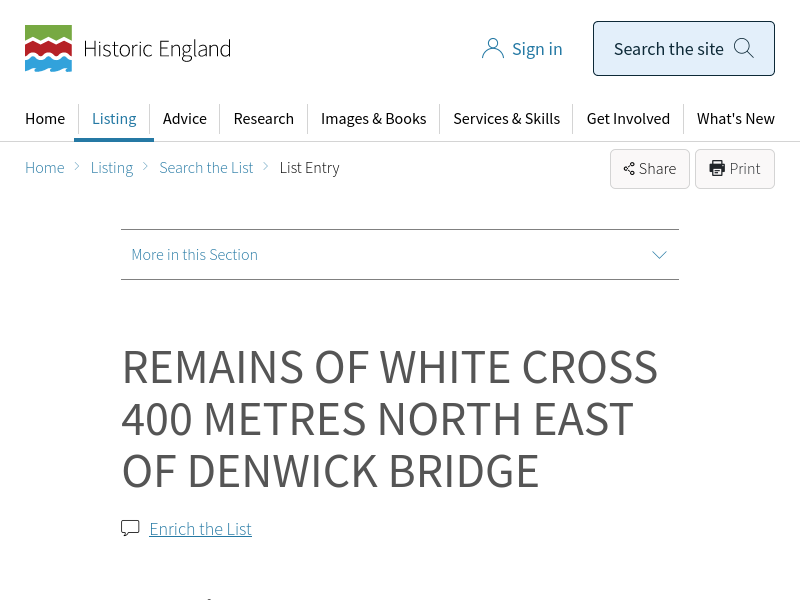The height and width of the screenshot is (600, 800).
Task: Click the printer icon
Action: tap(717, 168)
